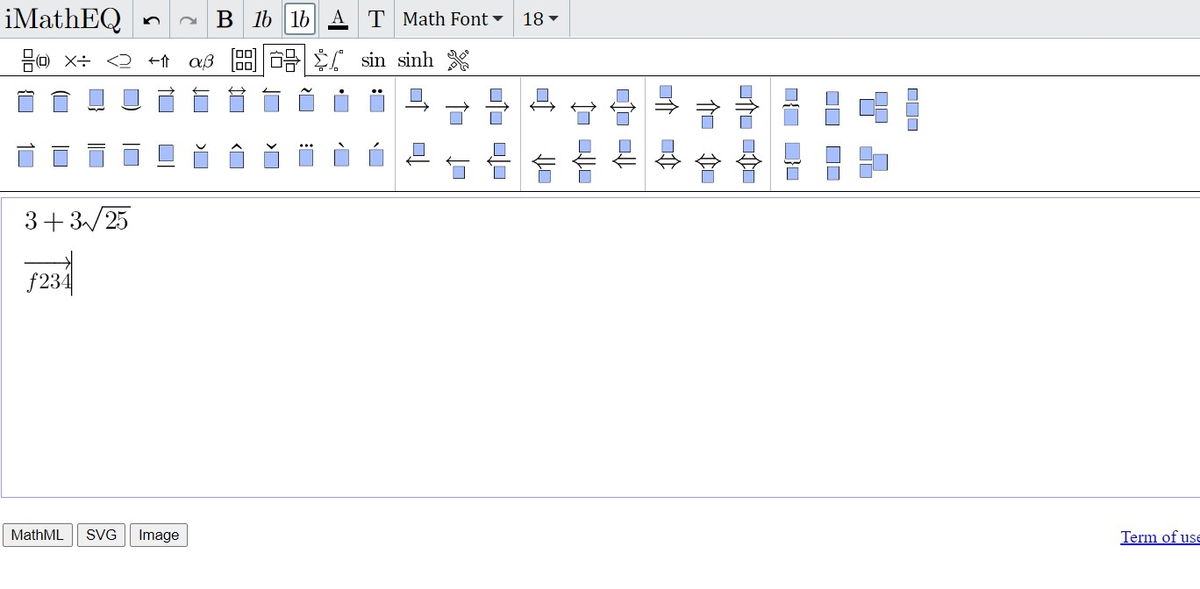This screenshot has width=1200, height=589.
Task: Click the MathML export button
Action: (37, 535)
